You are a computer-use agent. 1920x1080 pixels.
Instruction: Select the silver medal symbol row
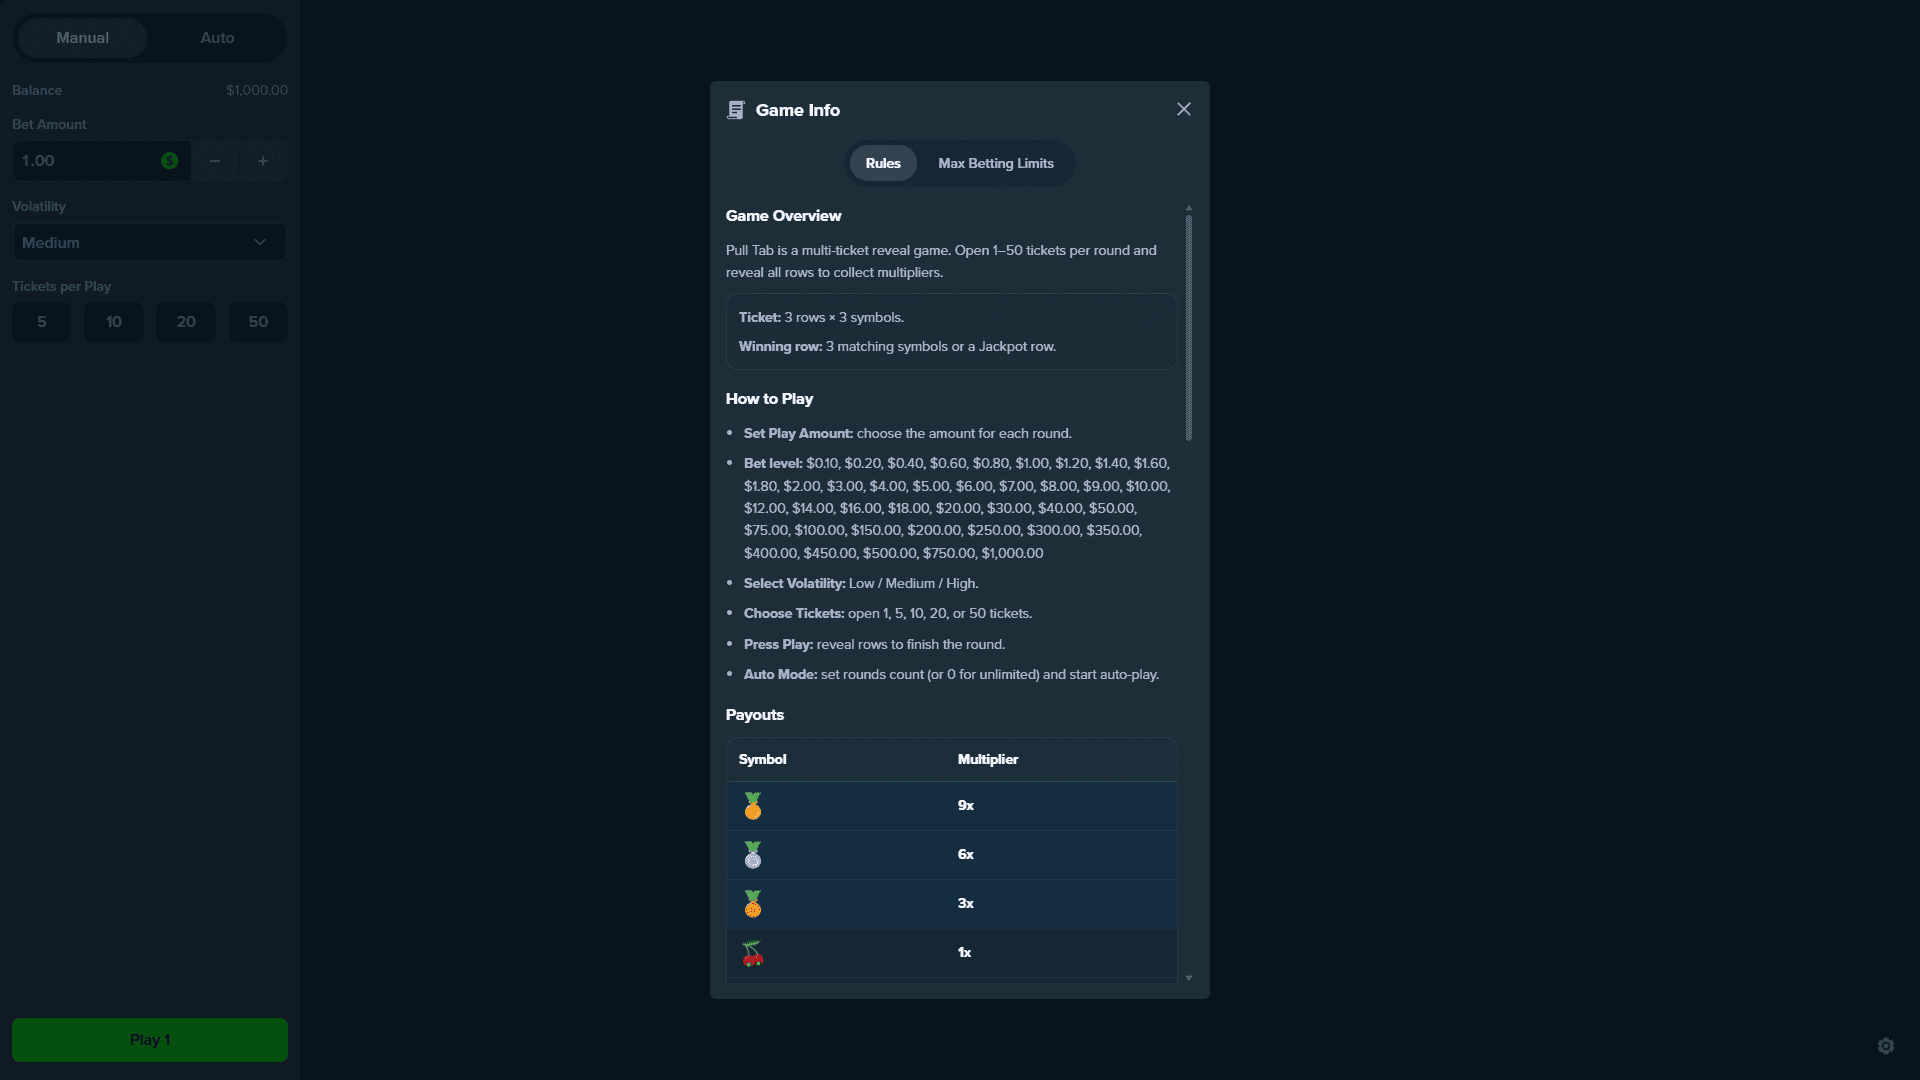[952, 855]
